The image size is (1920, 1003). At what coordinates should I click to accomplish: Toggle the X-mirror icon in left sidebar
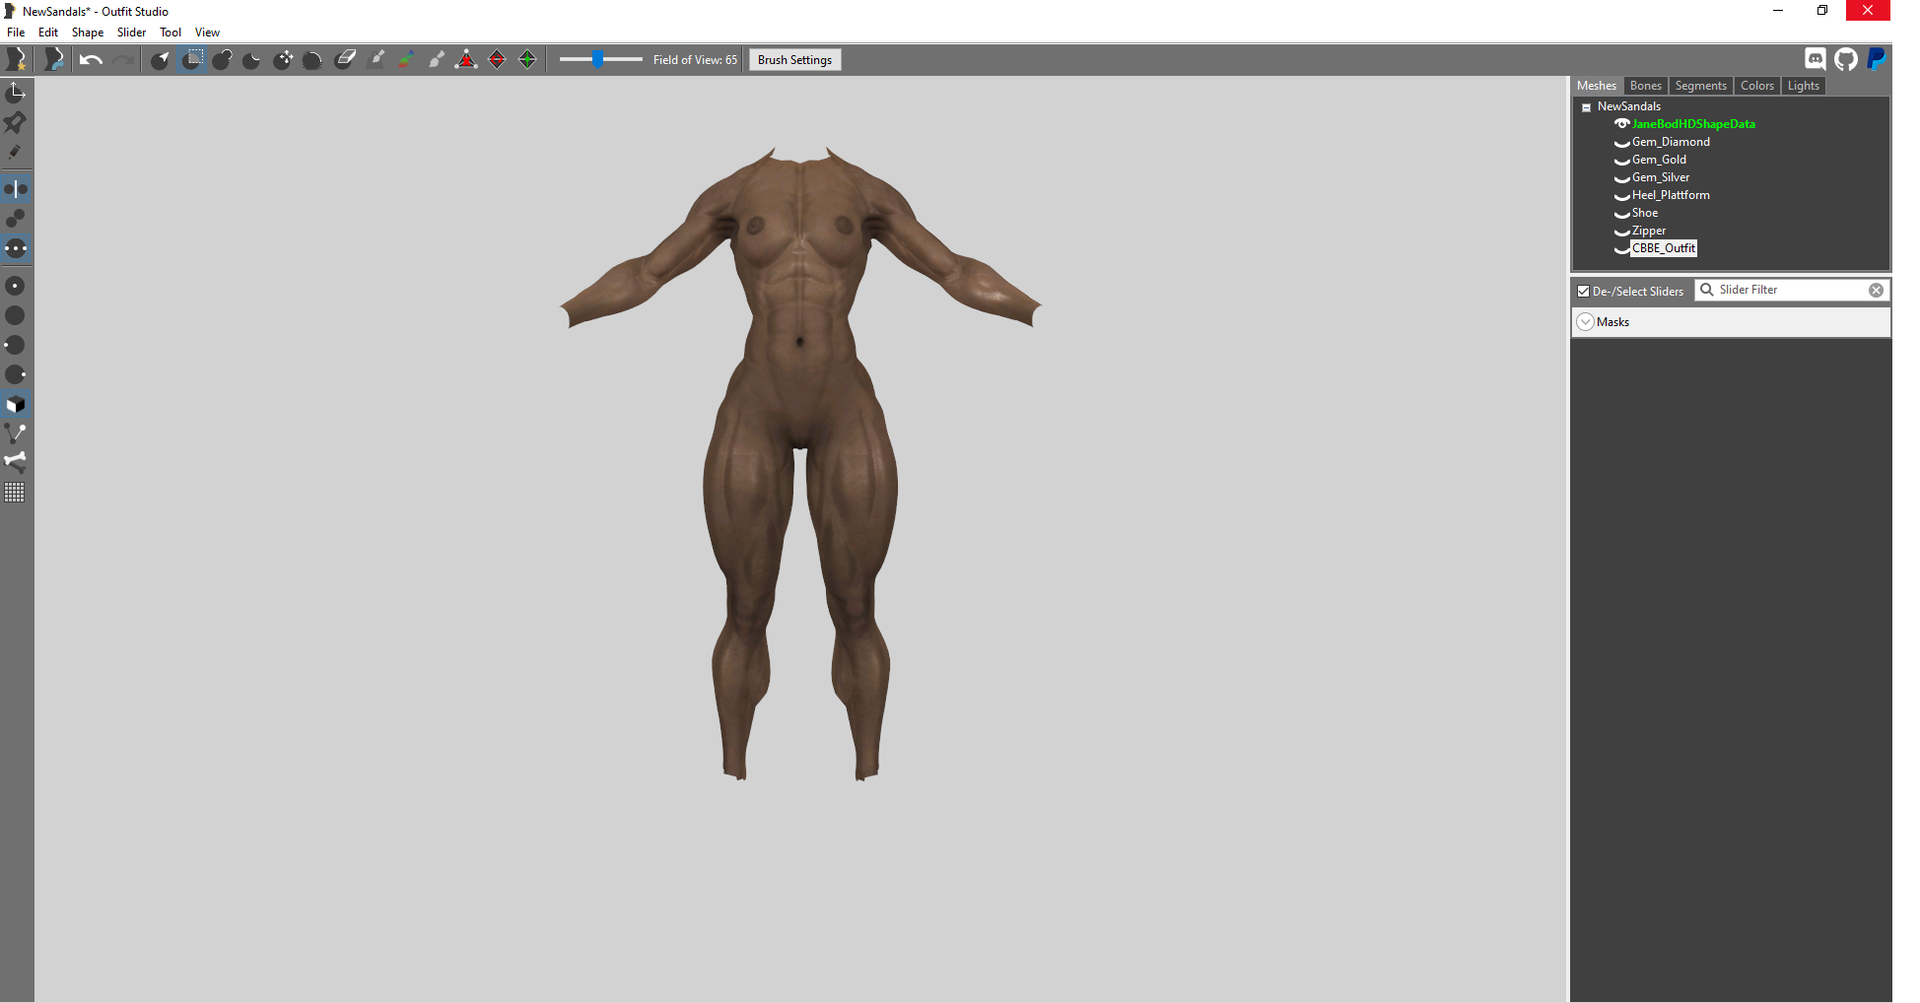coord(15,189)
